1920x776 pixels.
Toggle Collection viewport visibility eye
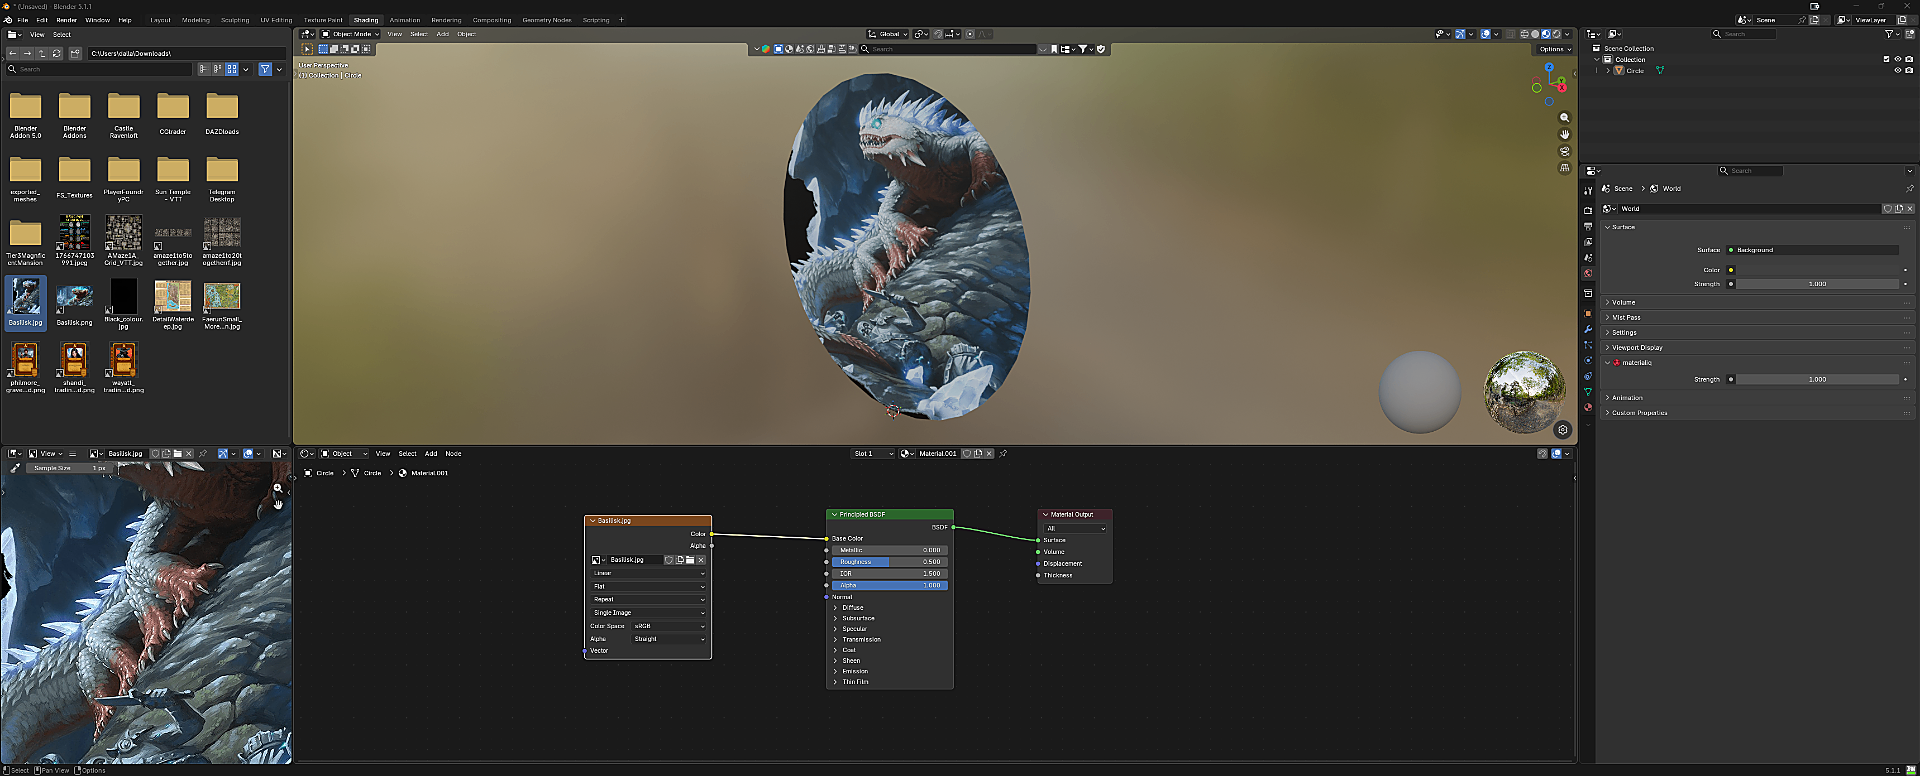tap(1898, 59)
